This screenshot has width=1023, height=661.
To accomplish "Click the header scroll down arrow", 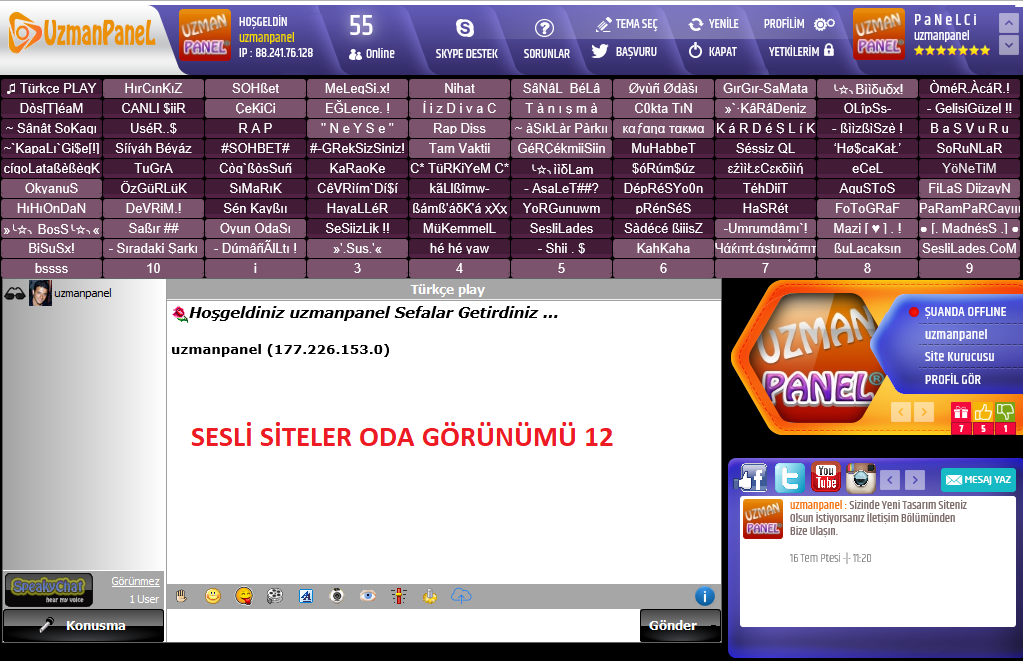I will coord(1012,46).
